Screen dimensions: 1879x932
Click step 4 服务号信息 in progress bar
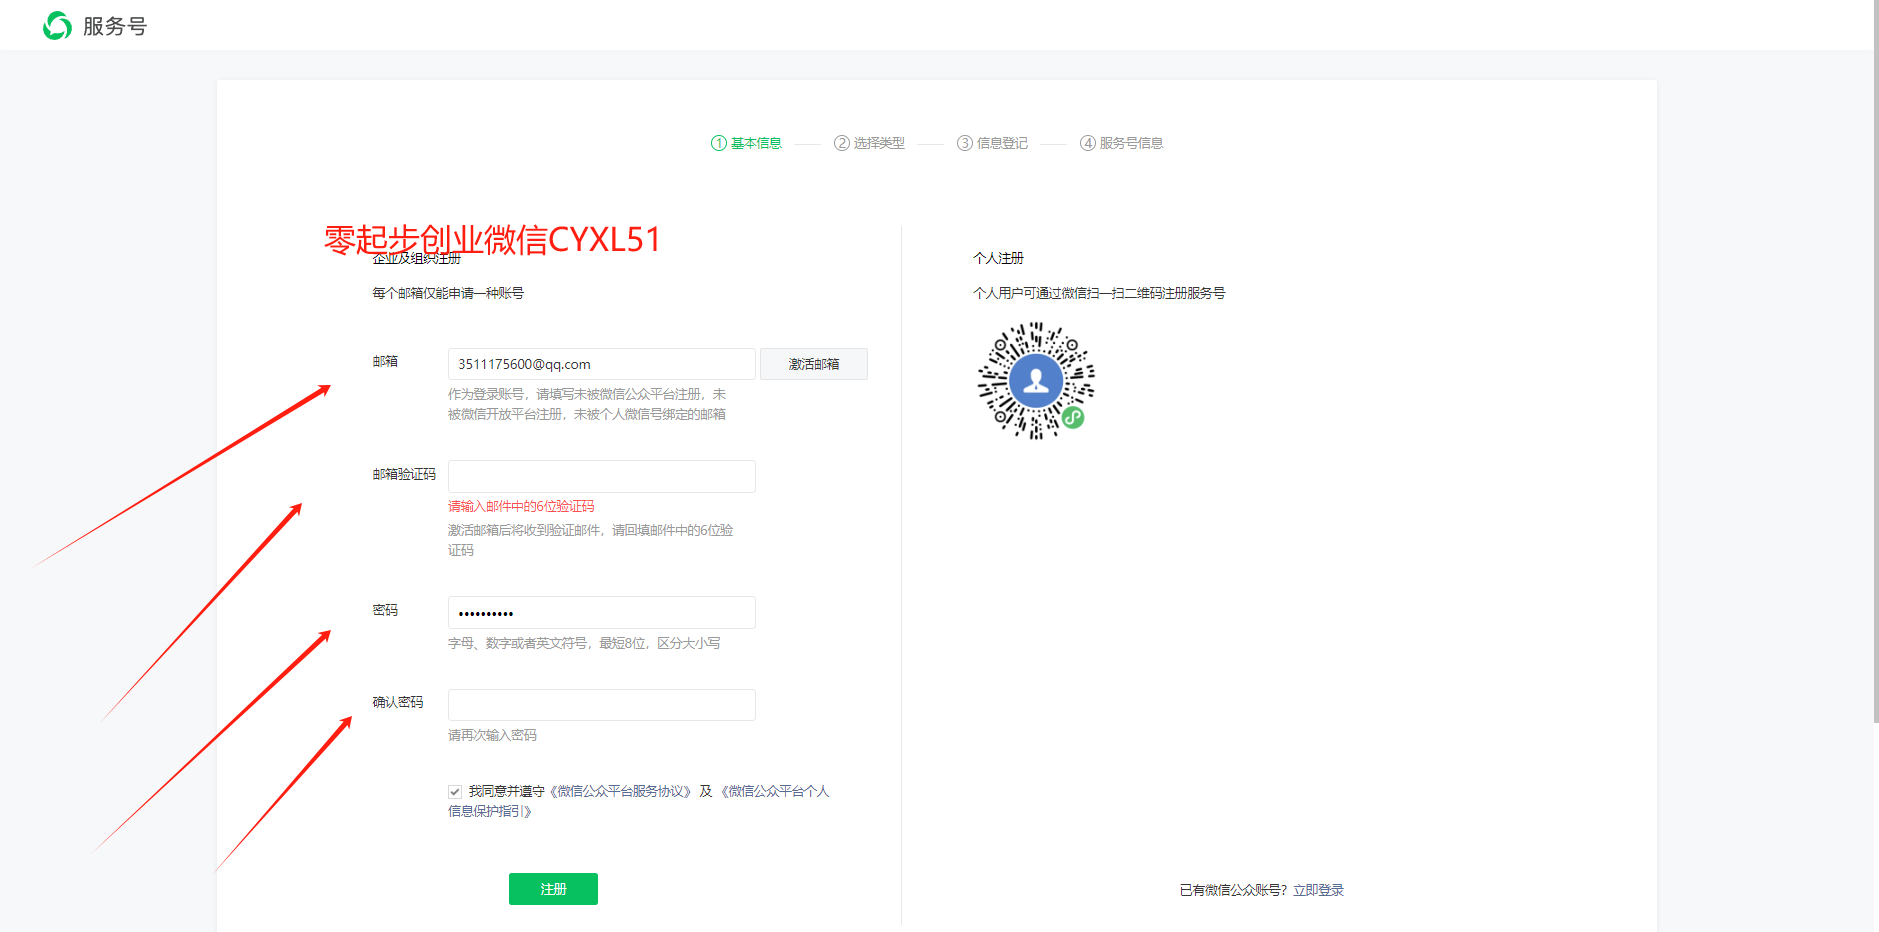pyautogui.click(x=1121, y=143)
